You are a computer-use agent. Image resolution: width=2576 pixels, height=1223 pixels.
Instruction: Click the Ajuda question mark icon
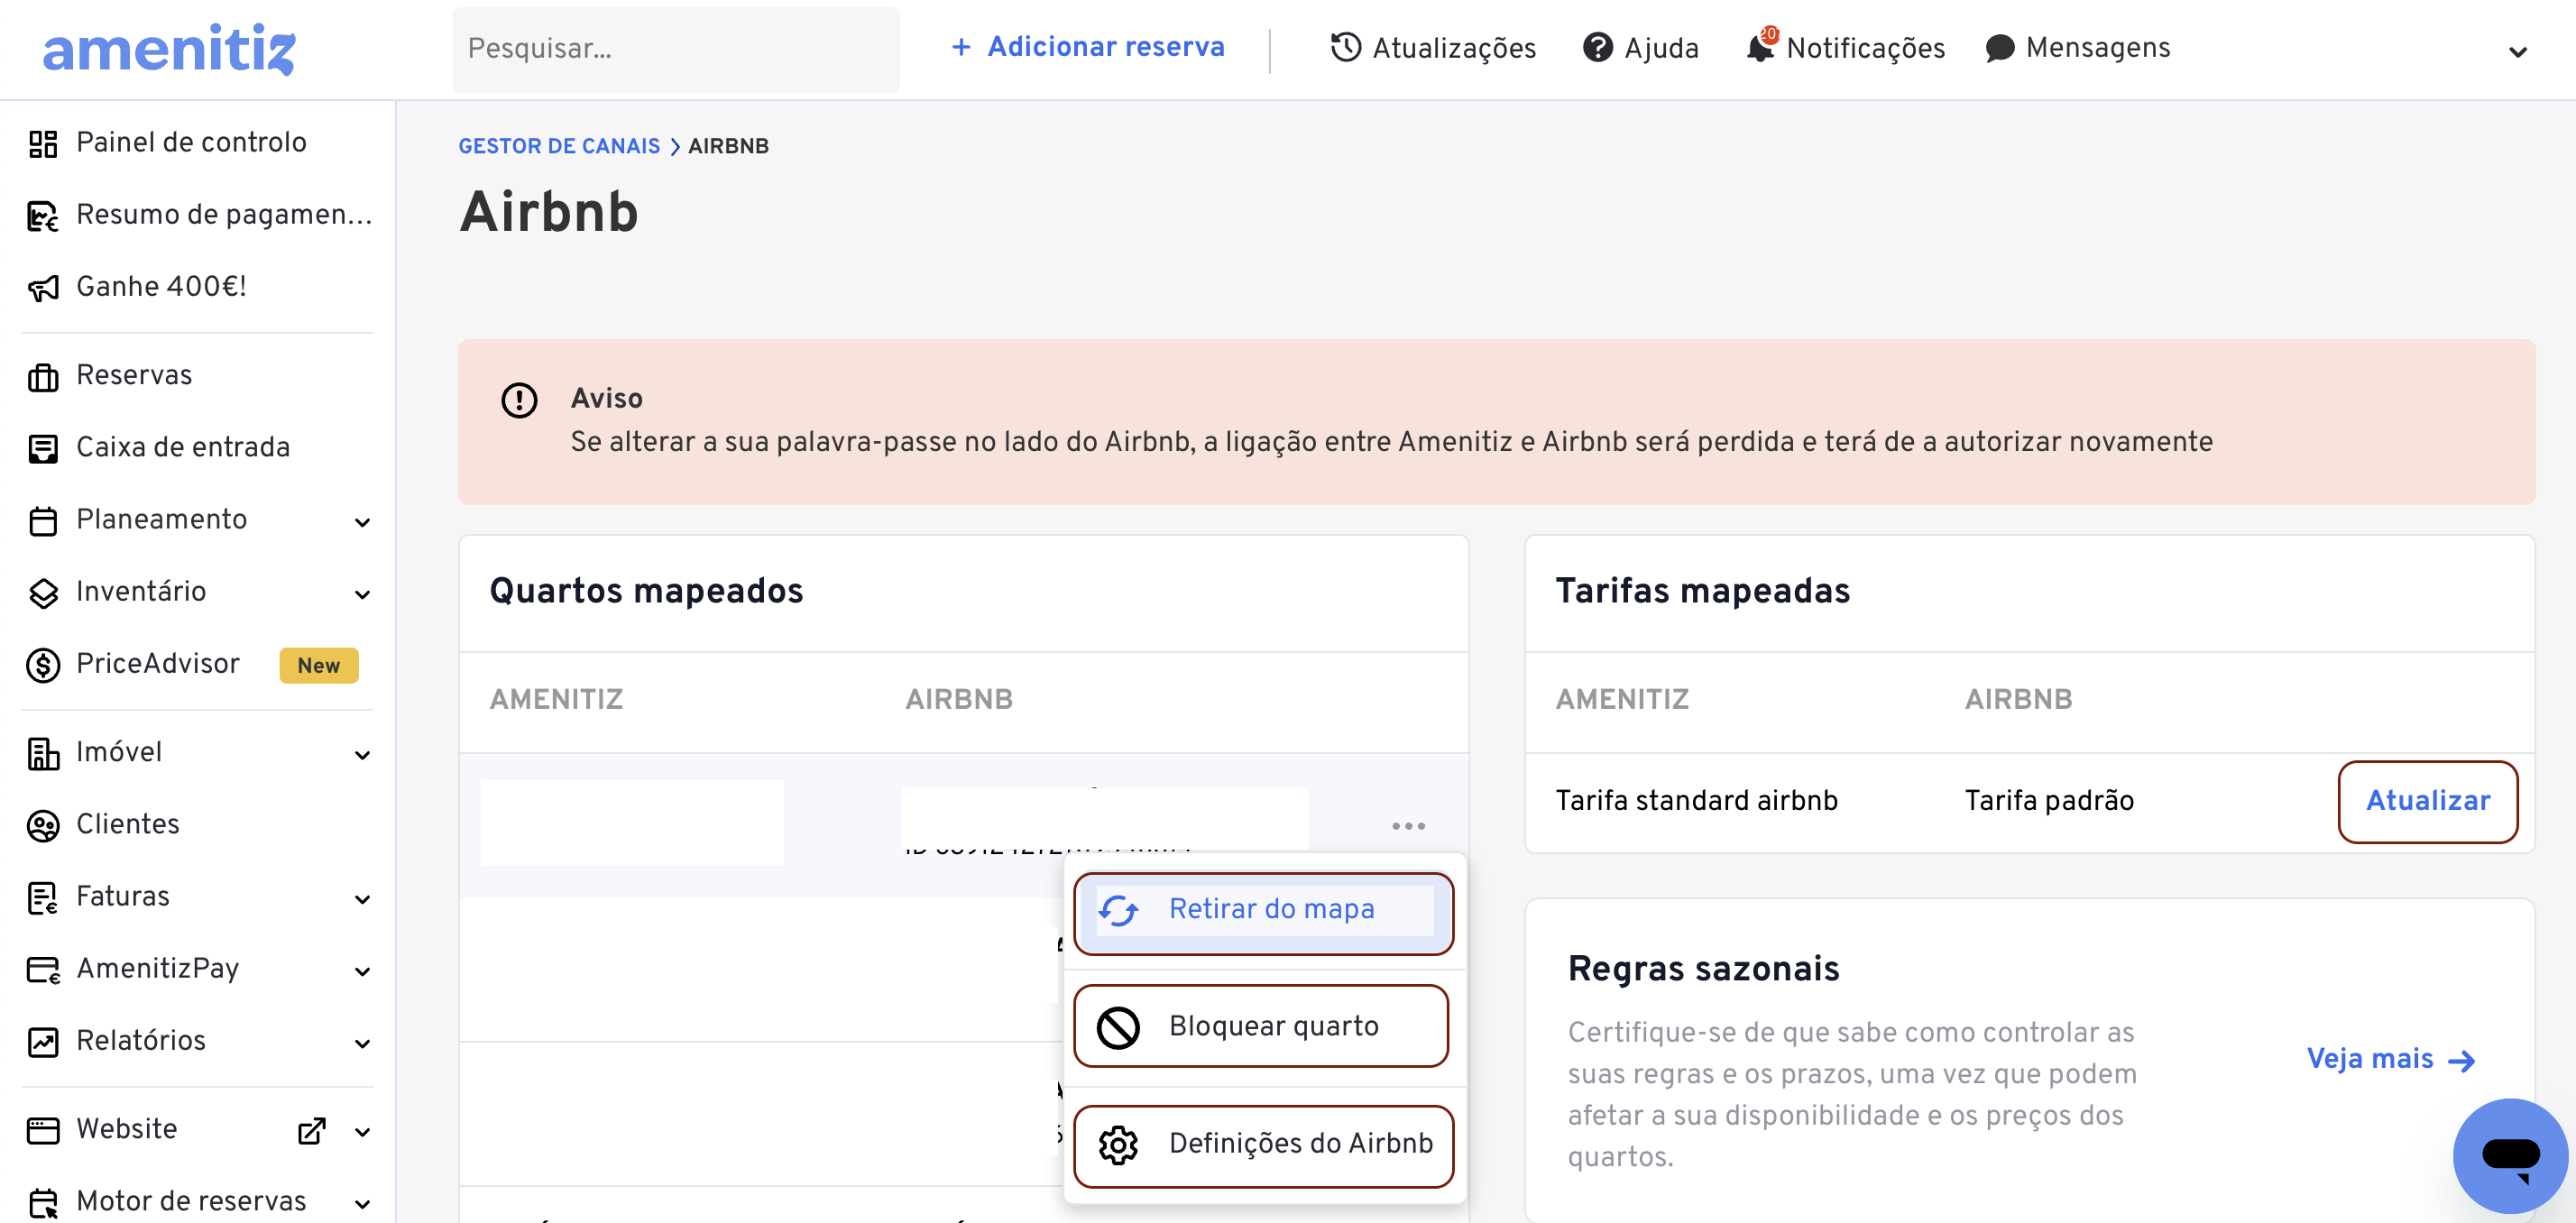(1598, 47)
